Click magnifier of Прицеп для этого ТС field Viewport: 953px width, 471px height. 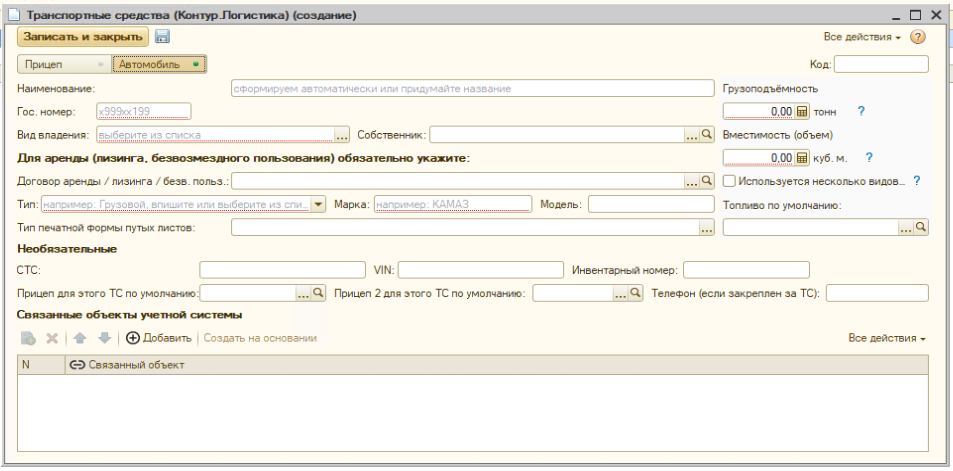pyautogui.click(x=318, y=293)
